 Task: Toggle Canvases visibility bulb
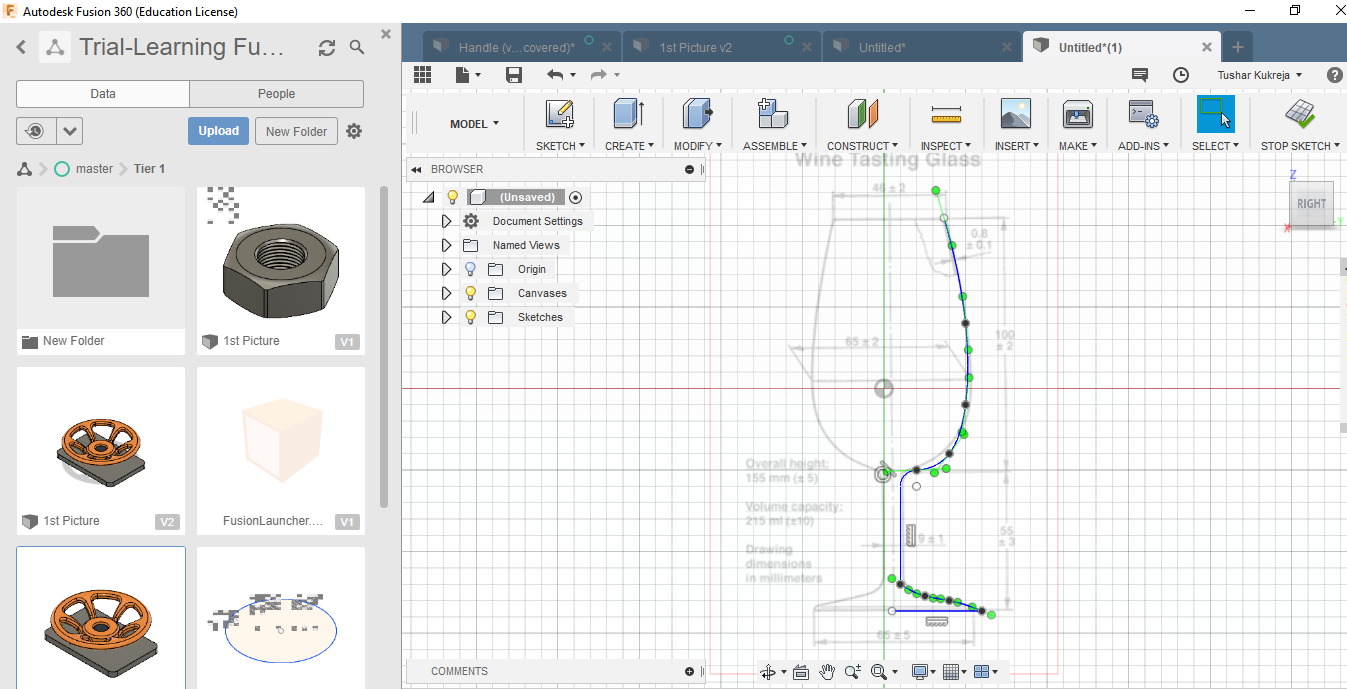tap(471, 293)
